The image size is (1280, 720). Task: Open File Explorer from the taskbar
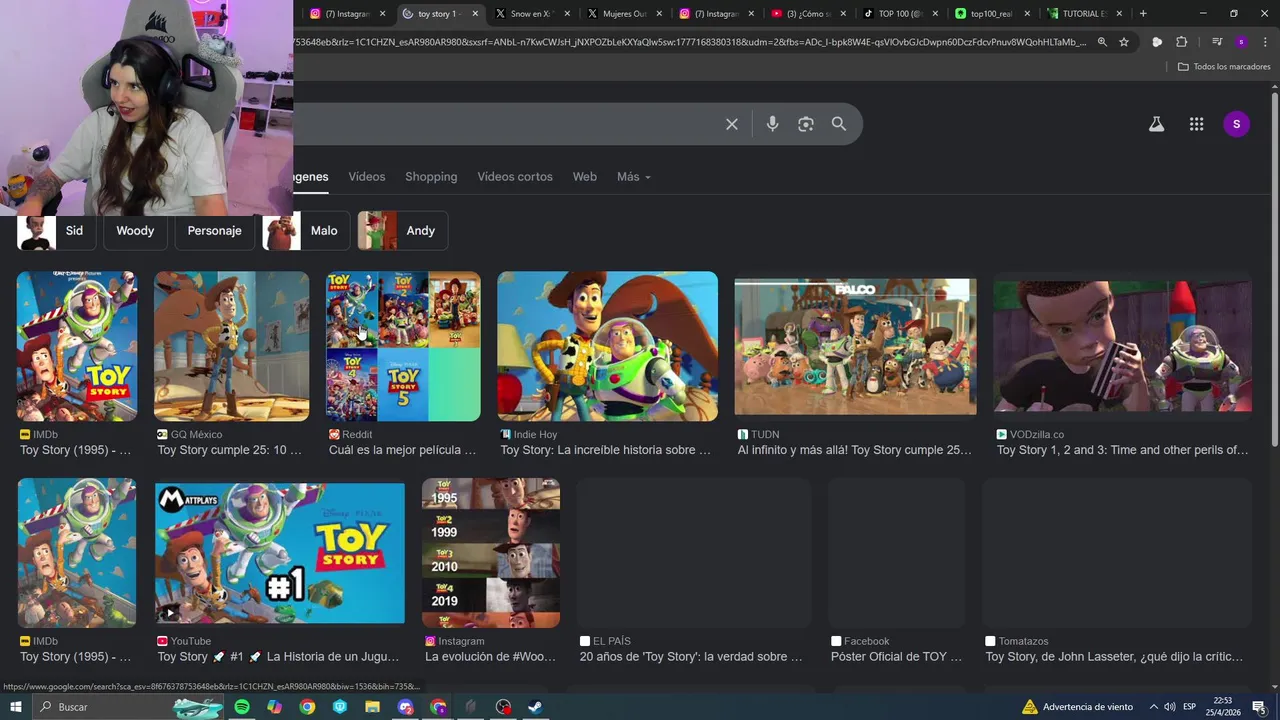click(x=372, y=707)
